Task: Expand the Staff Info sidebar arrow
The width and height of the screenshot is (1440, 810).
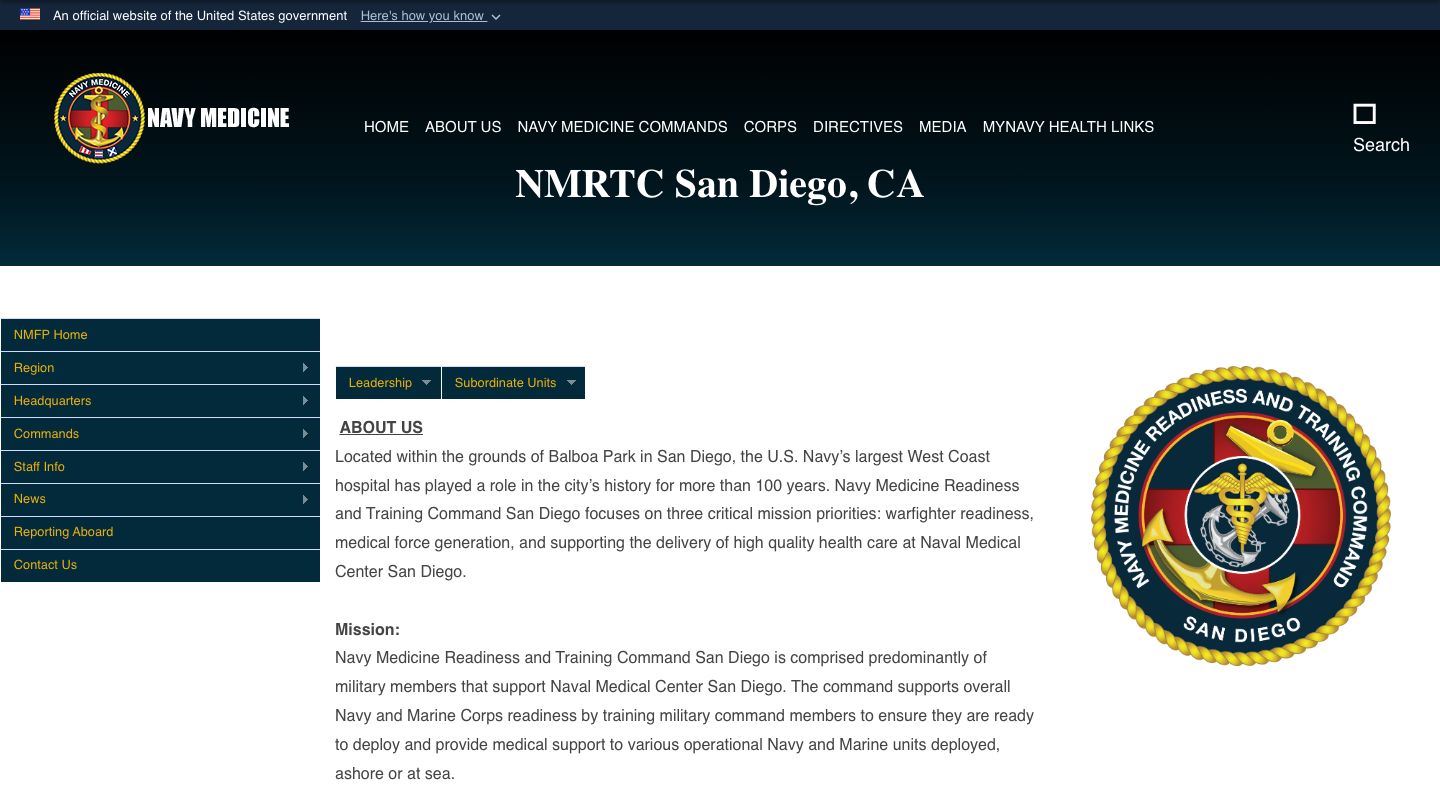Action: [x=305, y=466]
